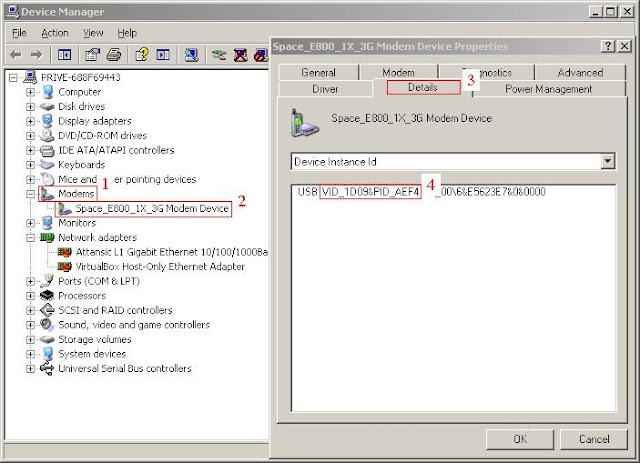Open the Action menu
The width and height of the screenshot is (640, 463).
pos(55,33)
